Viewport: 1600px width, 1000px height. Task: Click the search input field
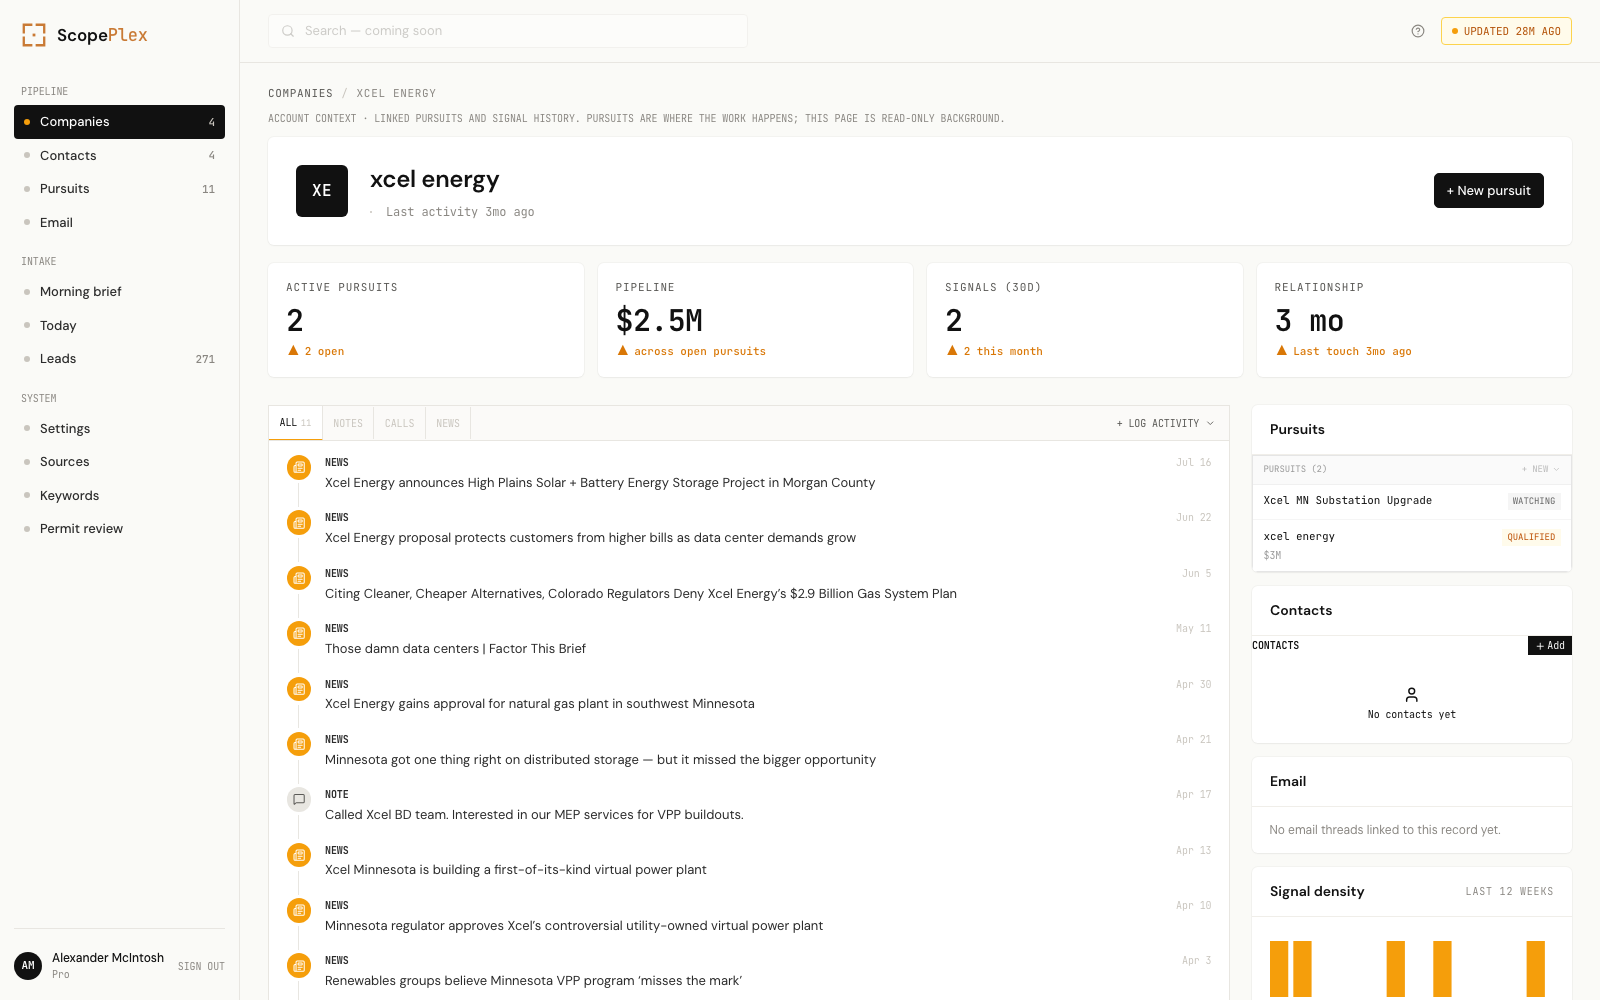[508, 31]
